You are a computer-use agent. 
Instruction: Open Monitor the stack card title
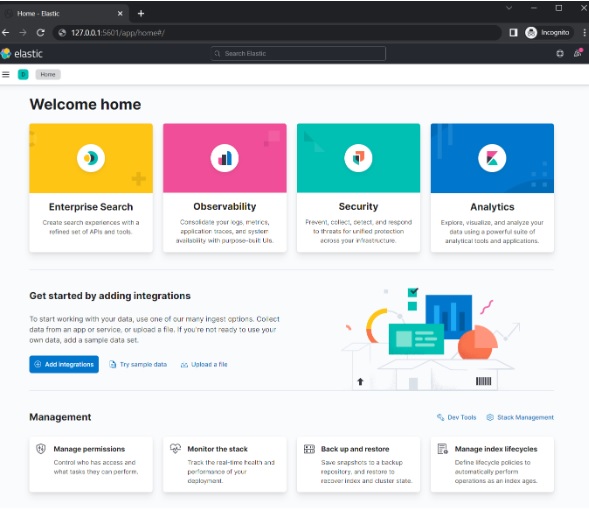point(217,449)
